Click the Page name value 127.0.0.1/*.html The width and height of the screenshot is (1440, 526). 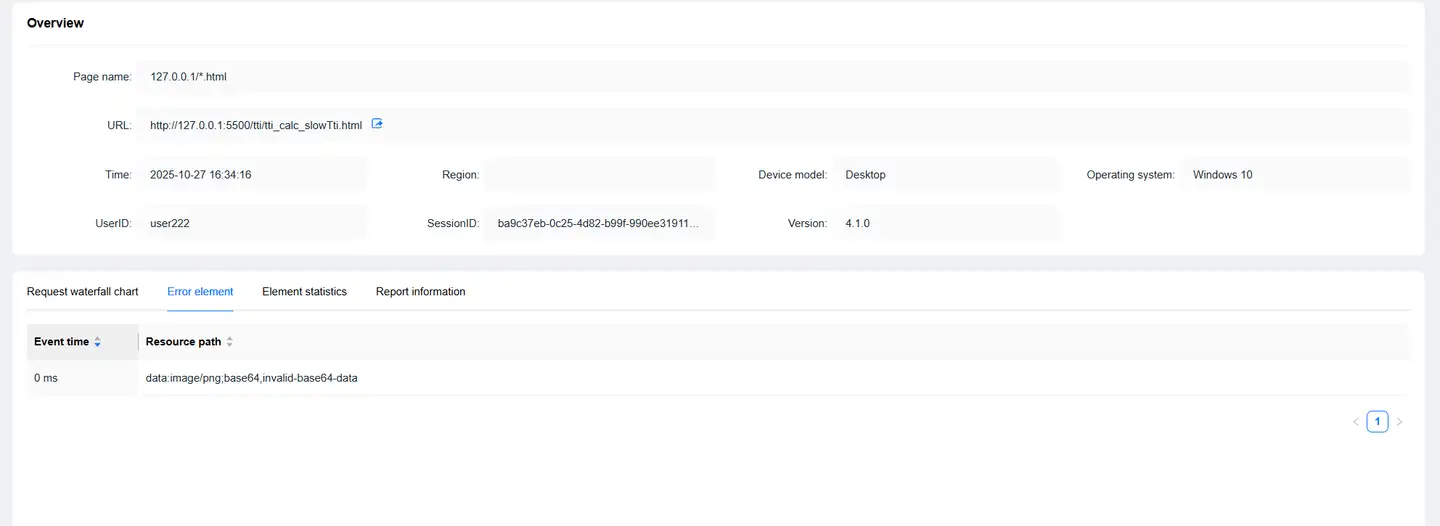189,76
